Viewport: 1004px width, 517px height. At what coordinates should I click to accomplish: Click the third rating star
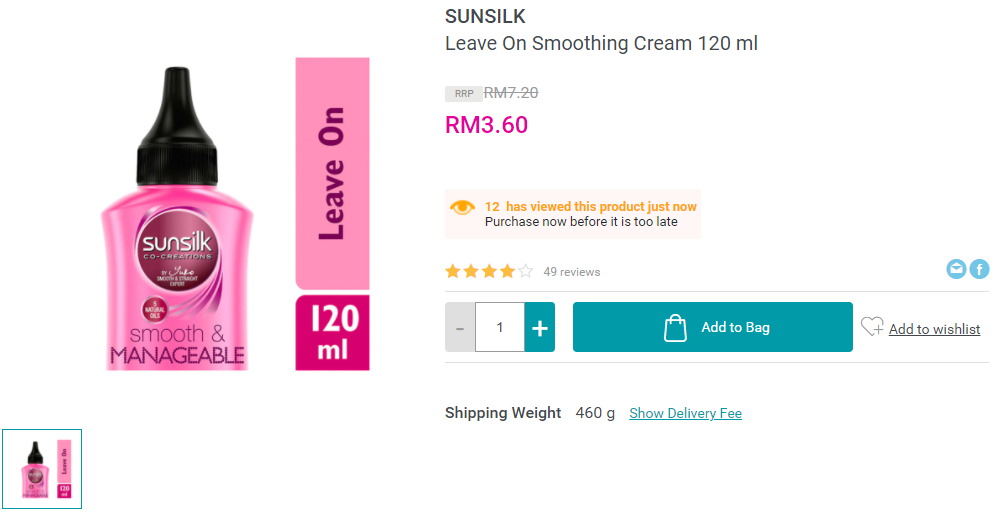[x=489, y=271]
